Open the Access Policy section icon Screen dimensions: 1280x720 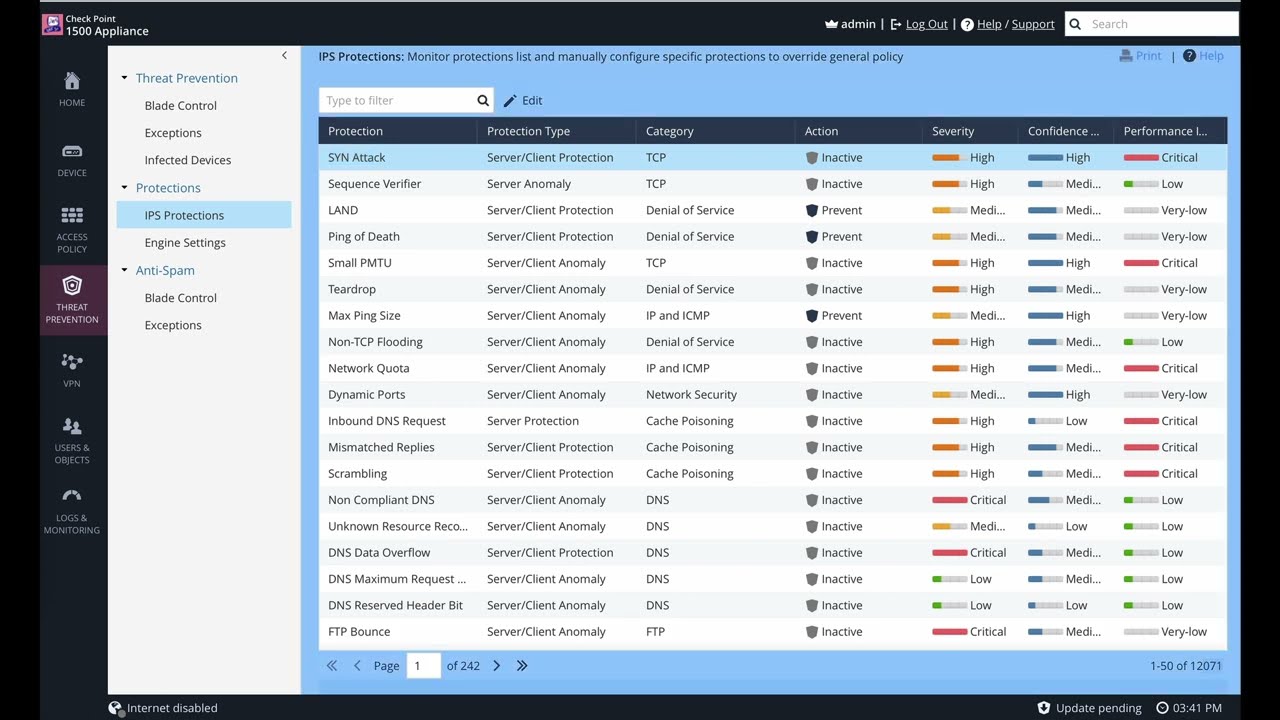tap(72, 215)
